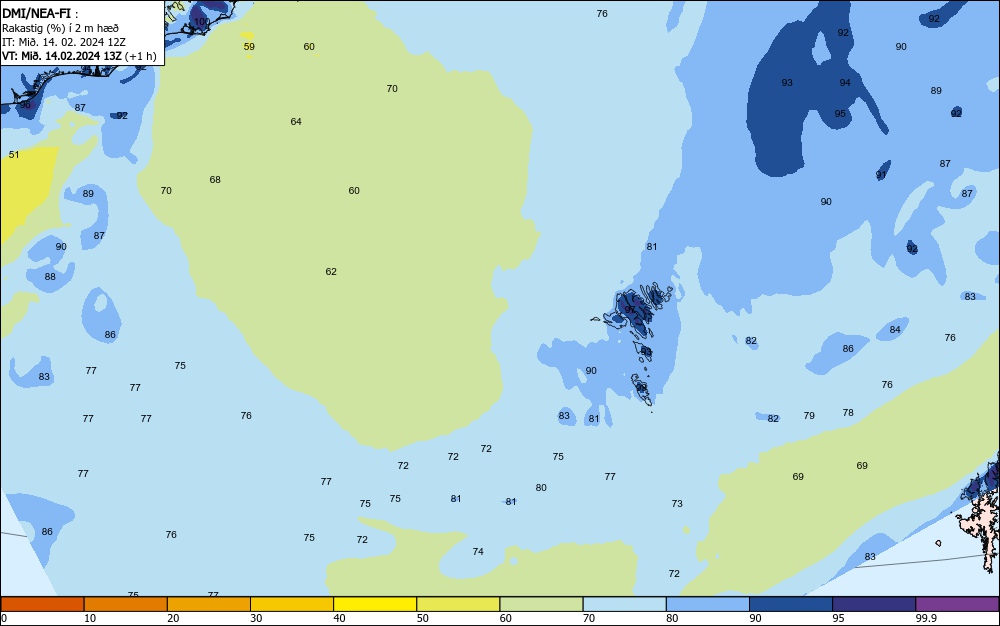Image resolution: width=1000 pixels, height=626 pixels.
Task: Click the humidity value '88' on the map
Action: pyautogui.click(x=50, y=277)
